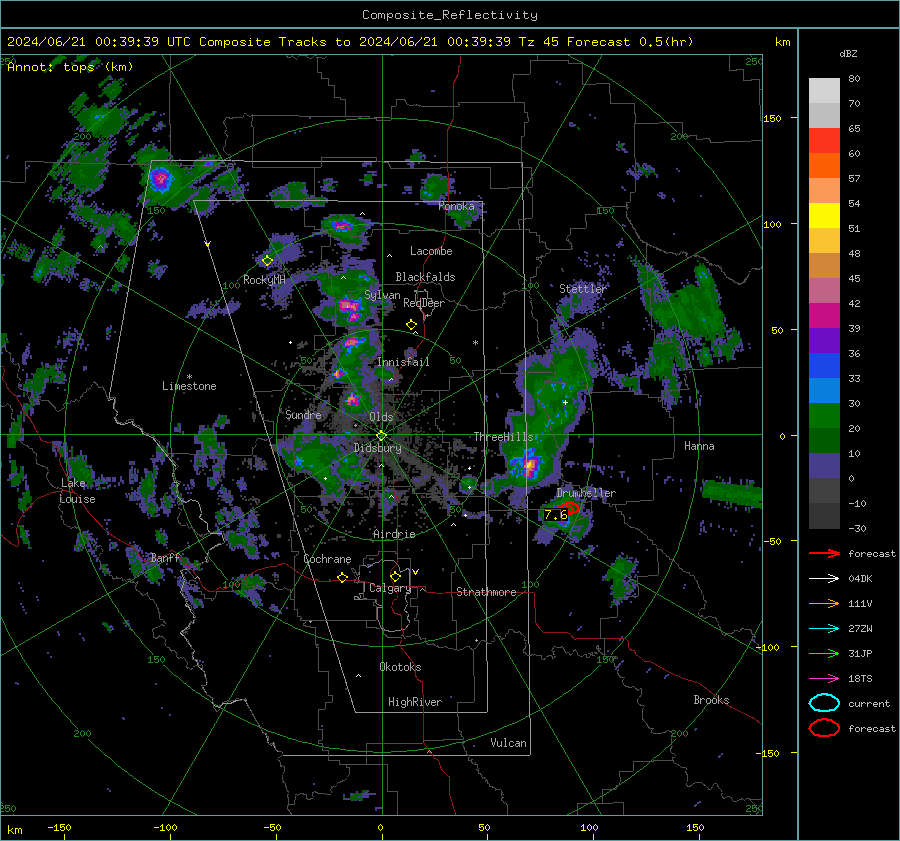Click the RockyMH label

[264, 280]
